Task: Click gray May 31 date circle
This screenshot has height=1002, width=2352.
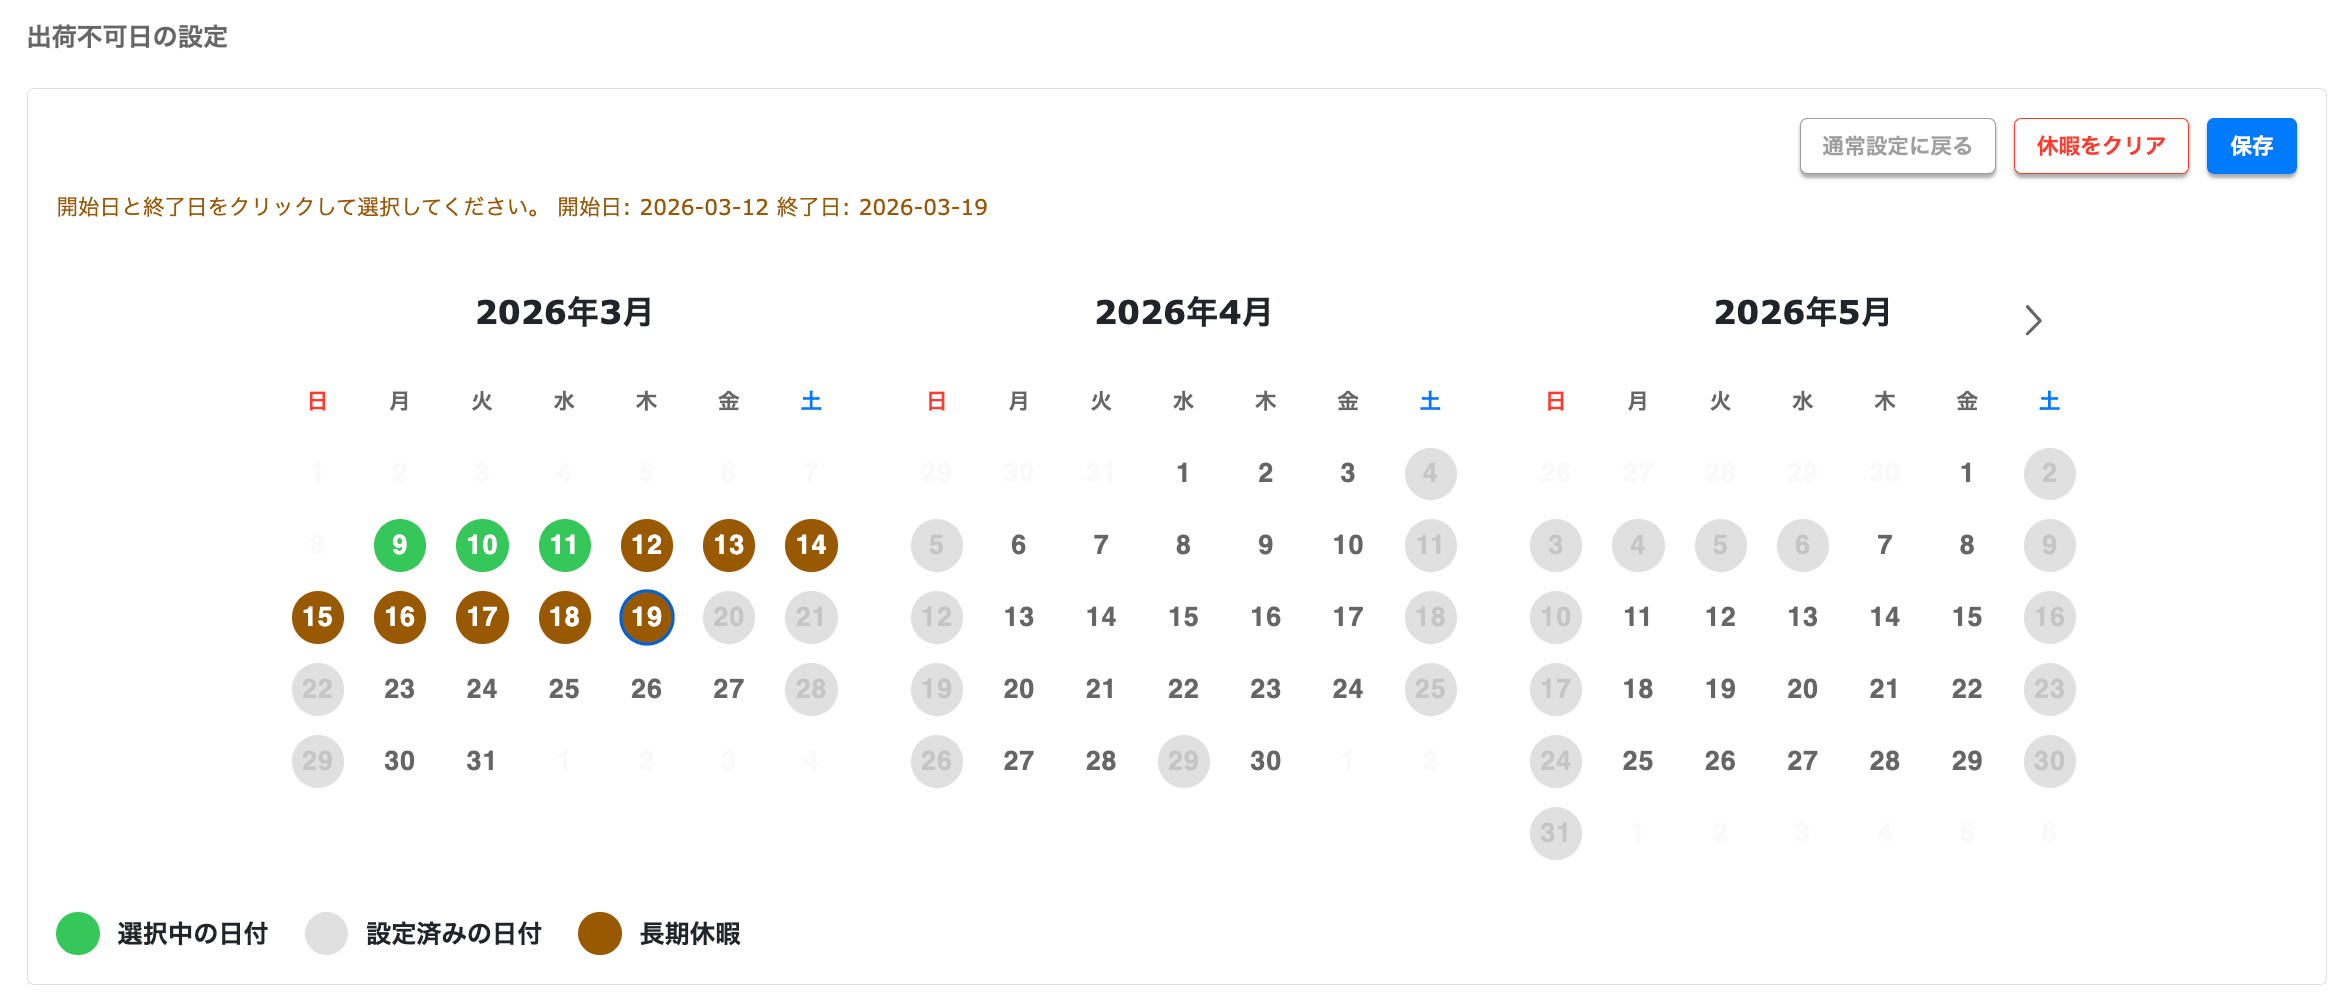Action: [x=1555, y=833]
